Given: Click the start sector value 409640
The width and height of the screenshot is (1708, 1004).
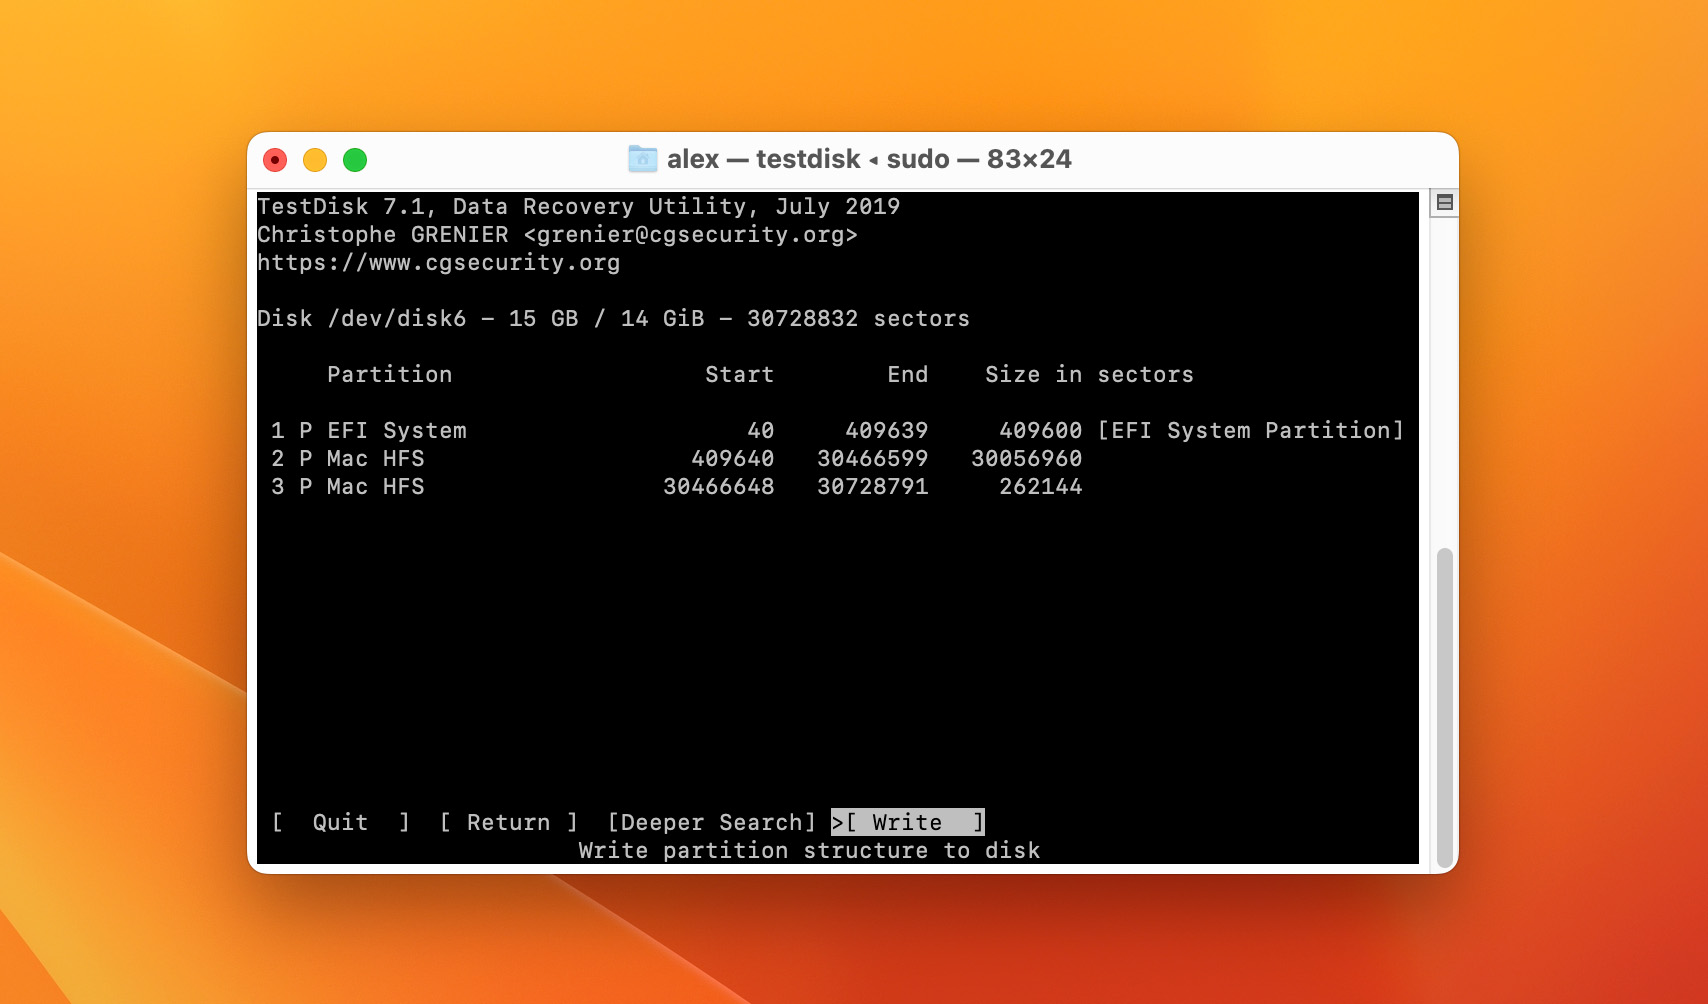Looking at the screenshot, I should coord(733,458).
